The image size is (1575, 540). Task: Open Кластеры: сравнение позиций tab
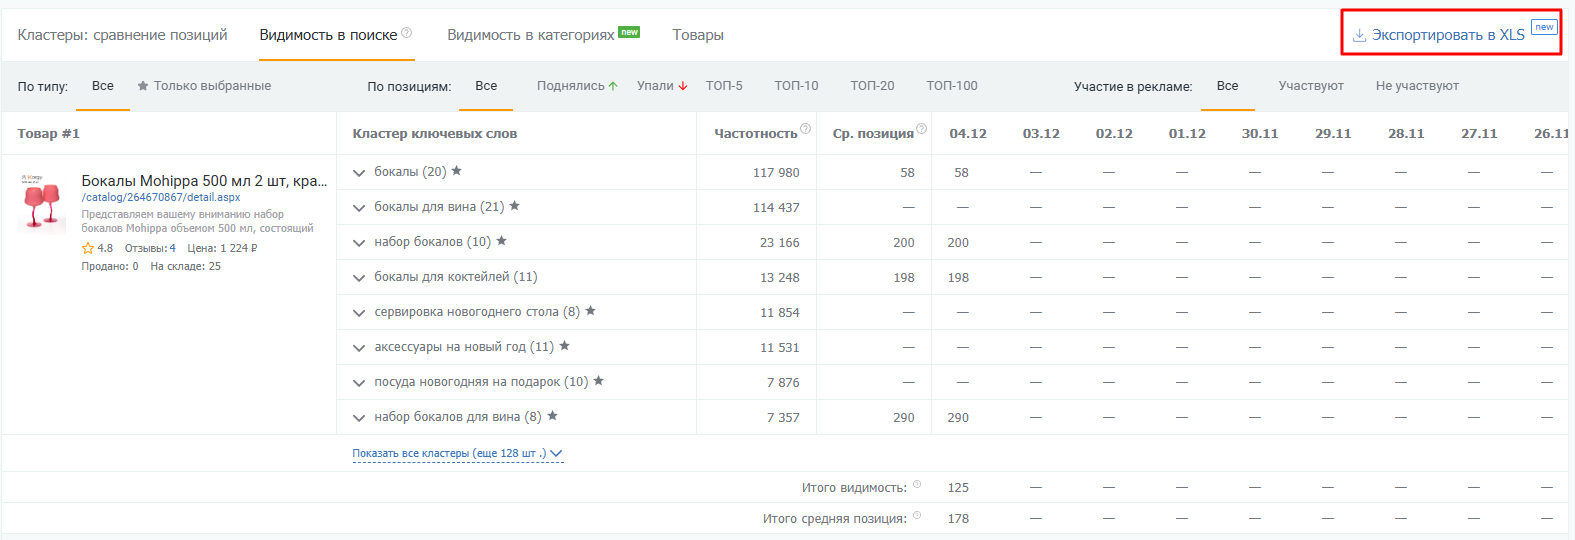click(x=122, y=35)
